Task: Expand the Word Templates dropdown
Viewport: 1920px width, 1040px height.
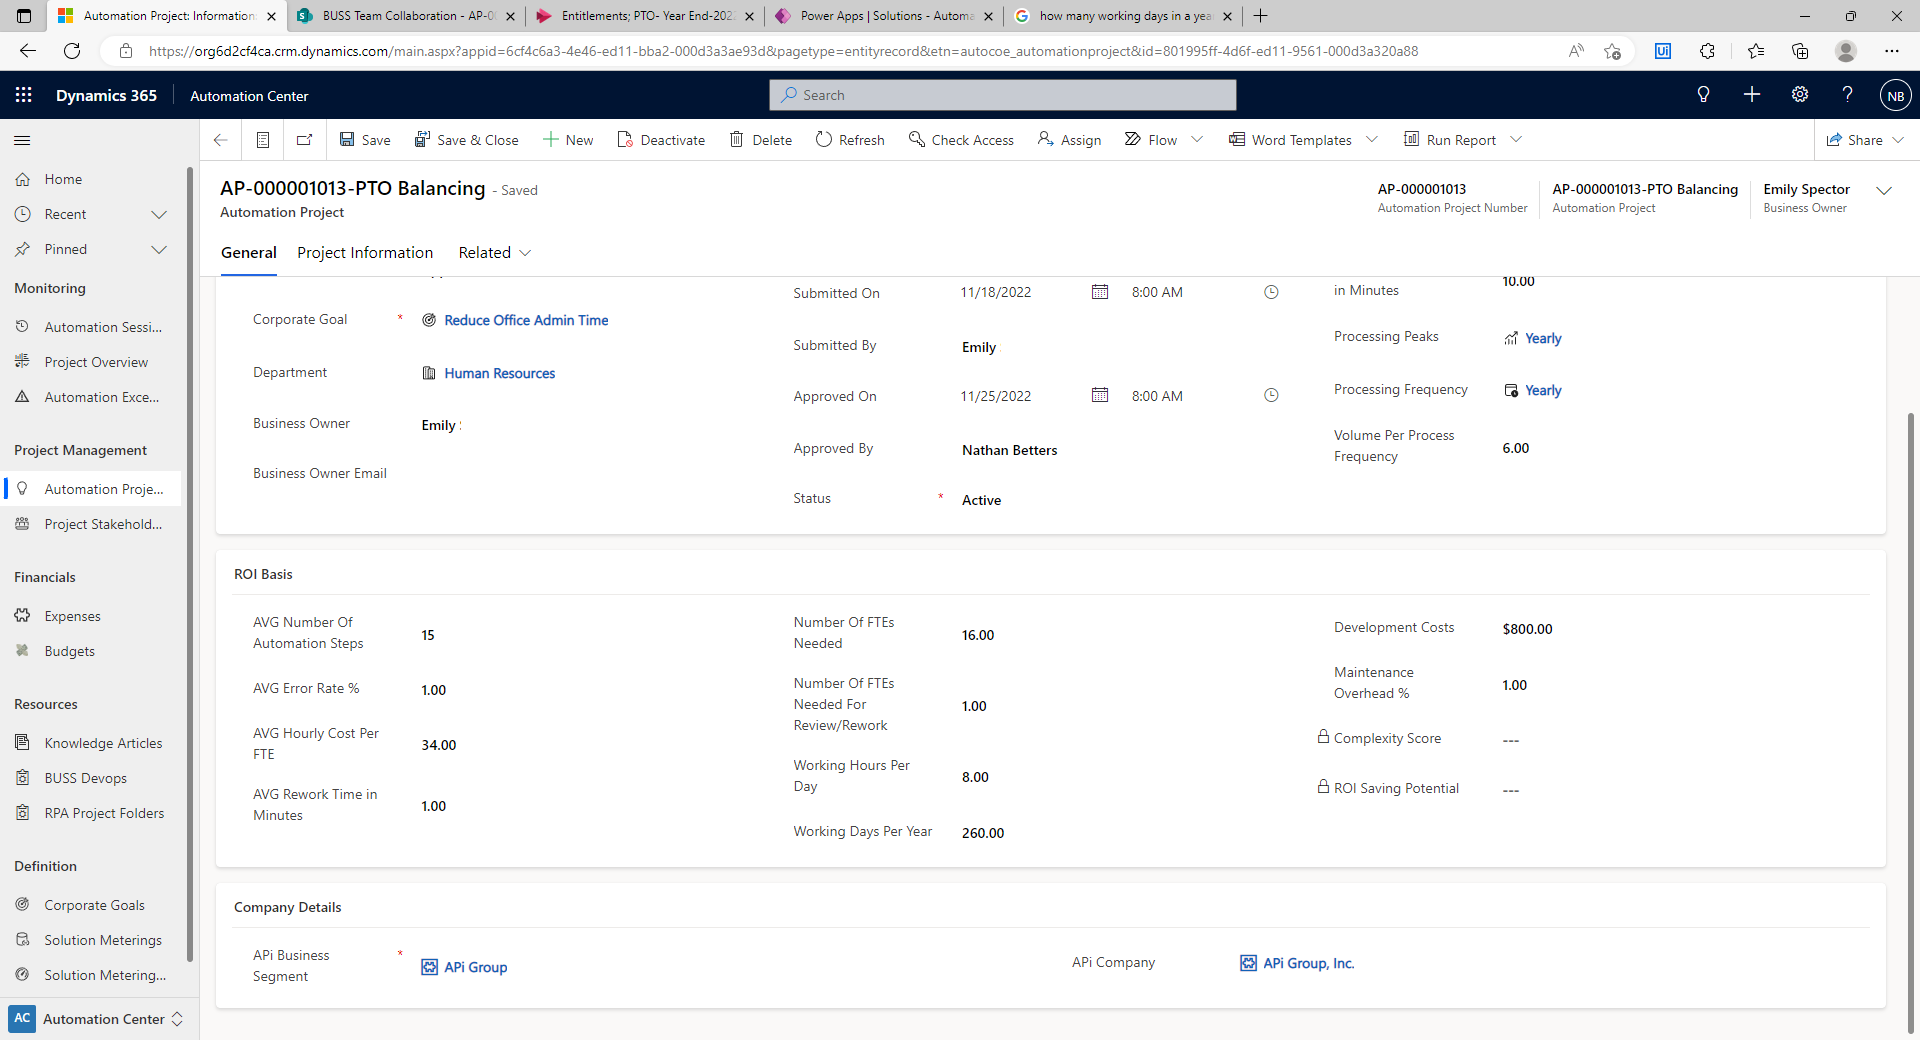Action: pyautogui.click(x=1372, y=139)
